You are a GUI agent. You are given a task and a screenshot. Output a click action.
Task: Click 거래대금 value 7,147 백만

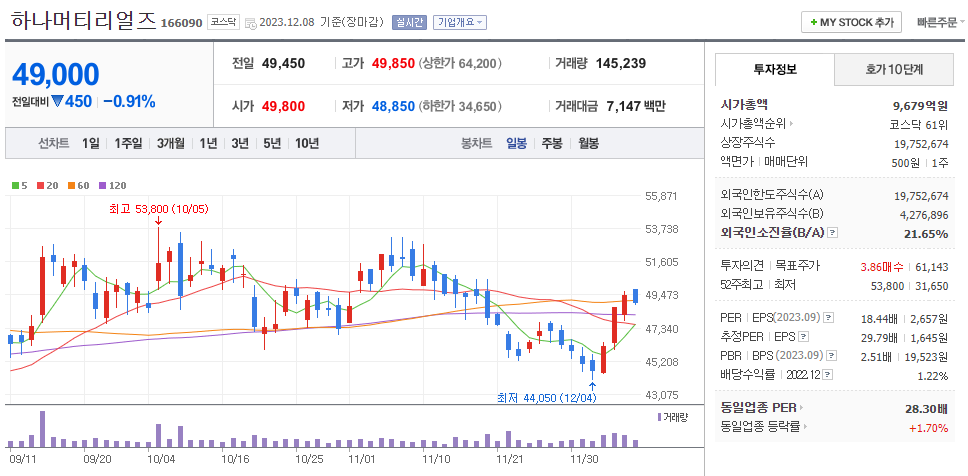coord(636,106)
